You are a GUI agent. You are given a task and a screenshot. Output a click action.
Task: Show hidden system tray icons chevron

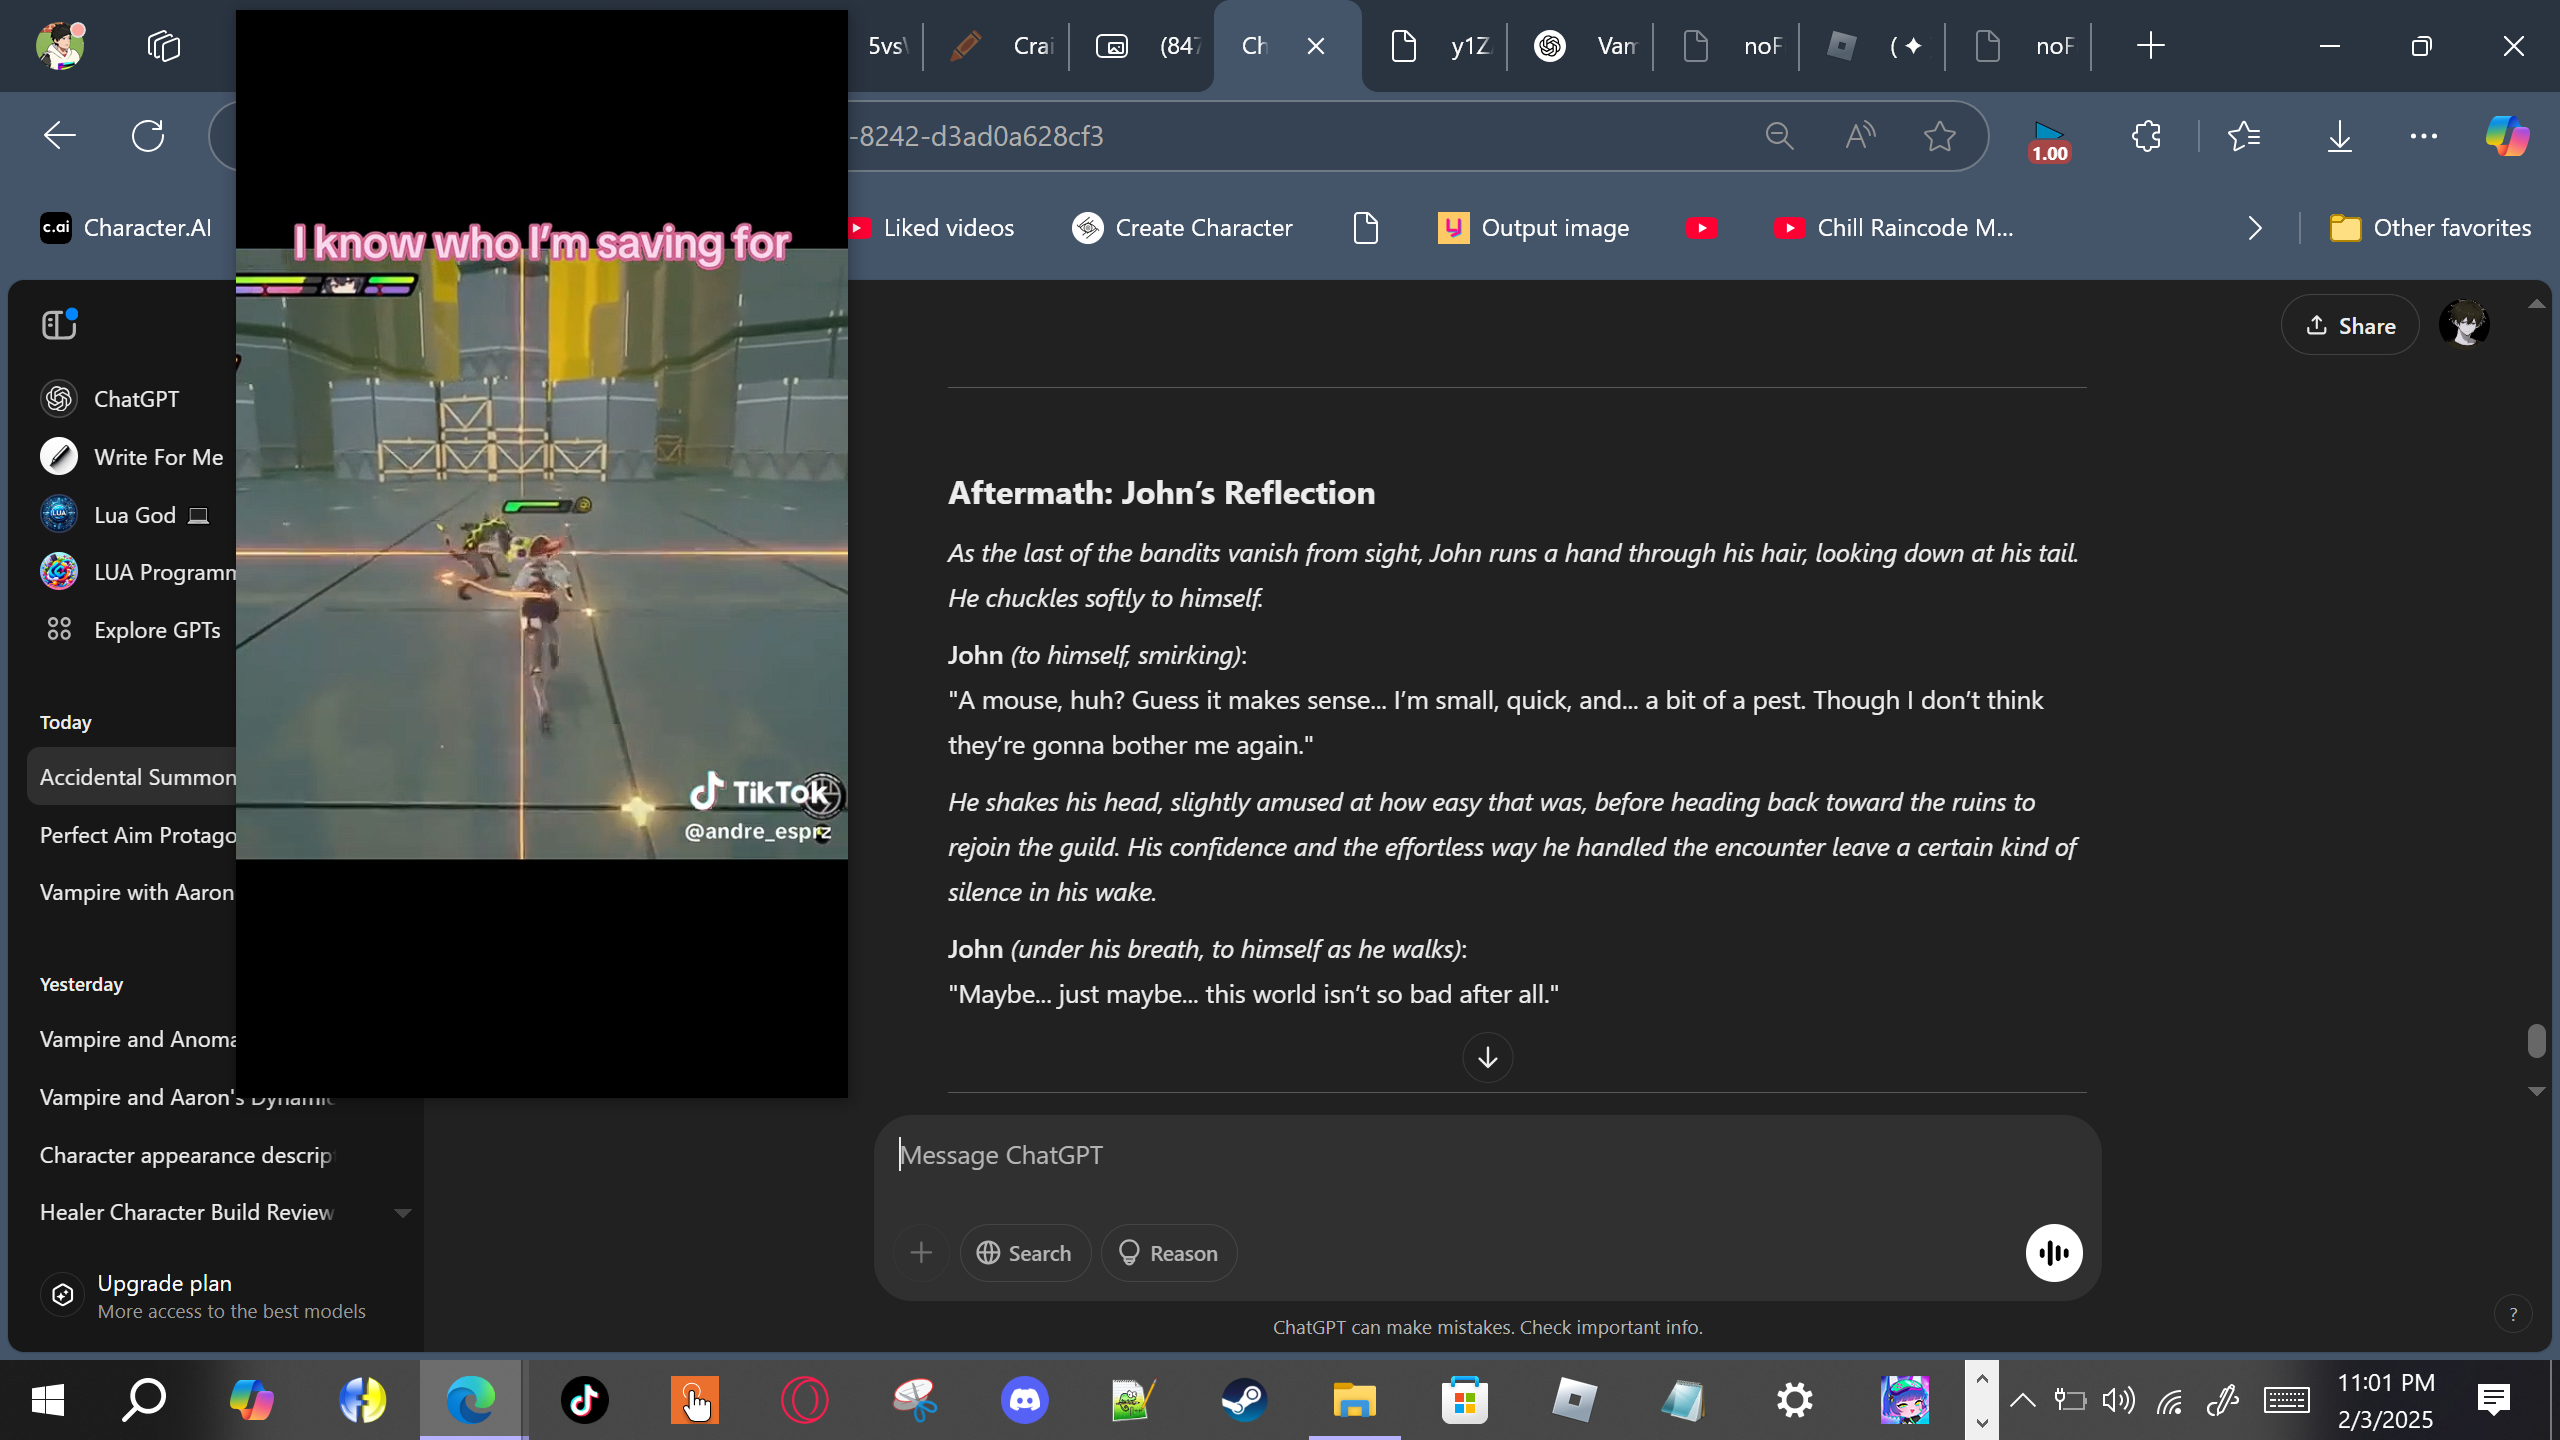[2022, 1400]
